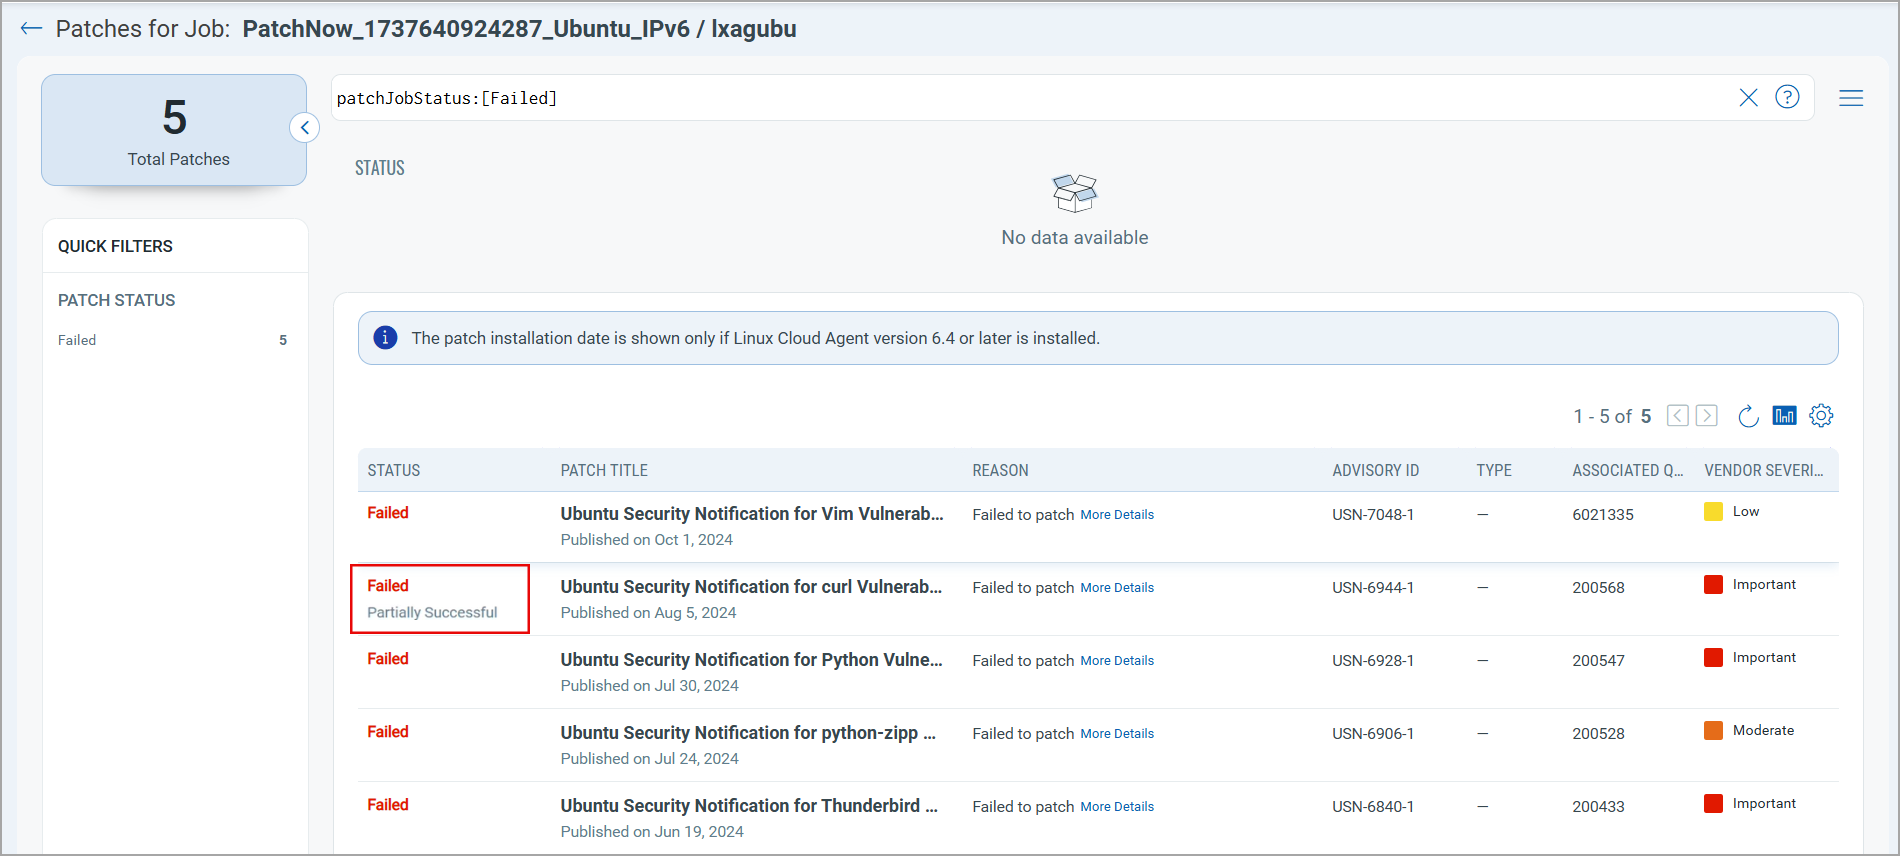Open More Details for Vim patch

click(1116, 515)
